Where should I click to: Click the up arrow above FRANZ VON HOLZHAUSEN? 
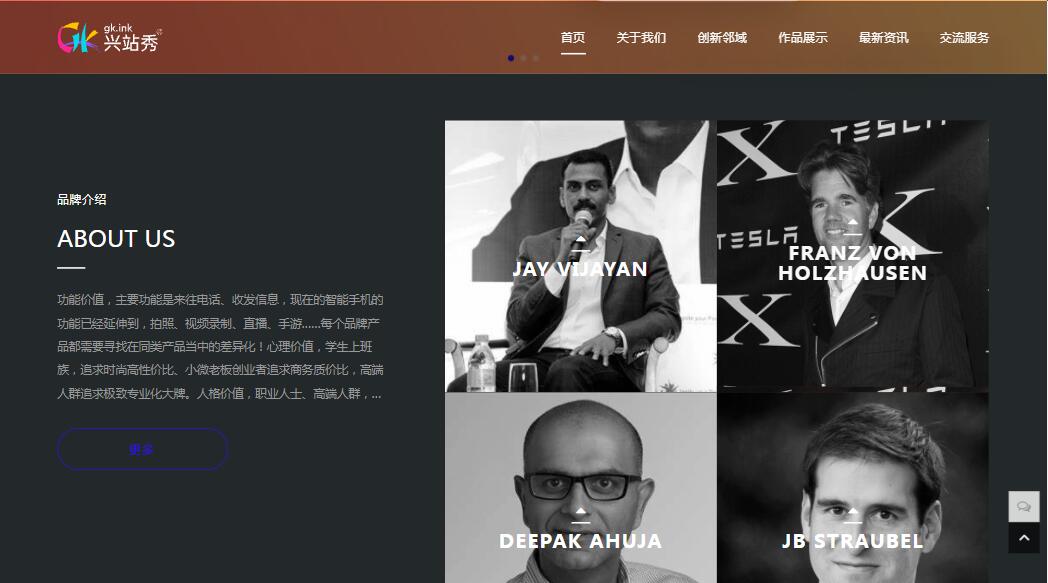(x=852, y=223)
